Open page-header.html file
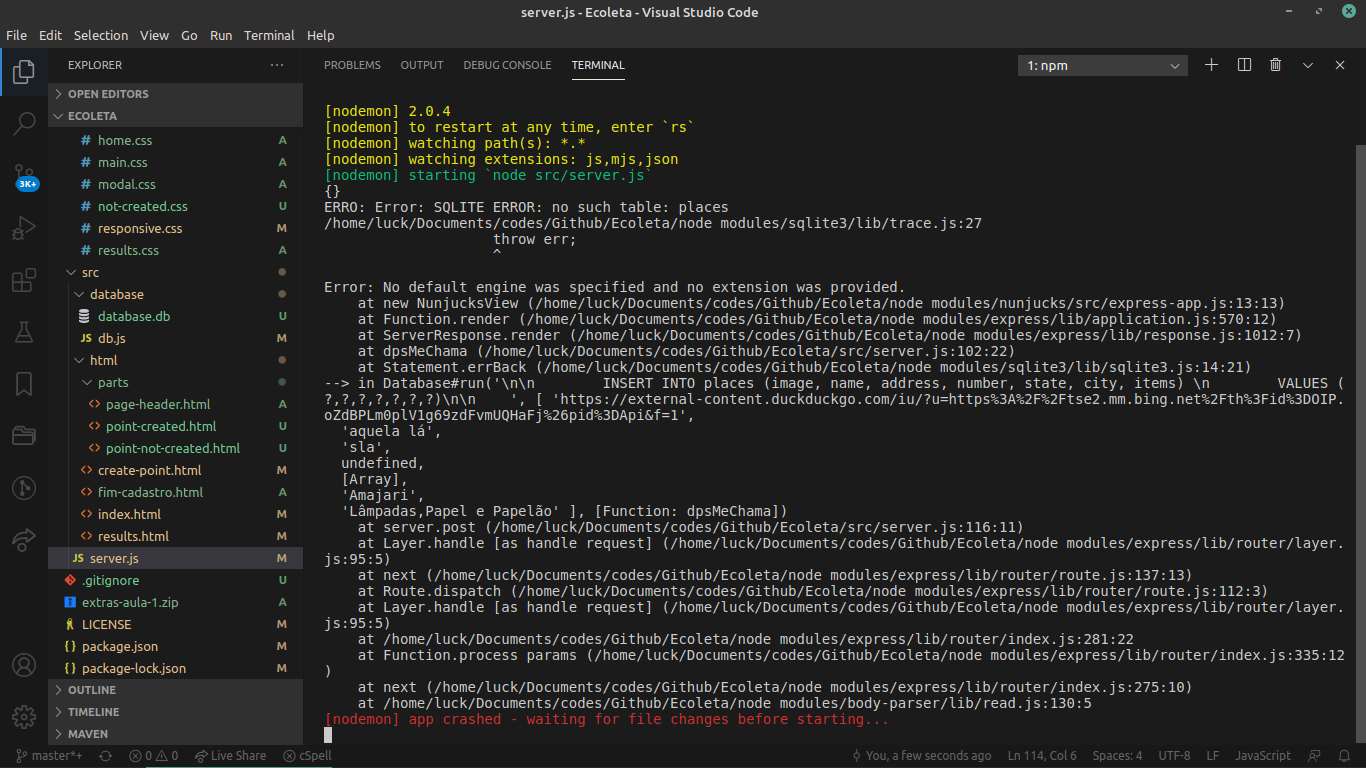Screen dimensions: 1366x768 [176, 404]
